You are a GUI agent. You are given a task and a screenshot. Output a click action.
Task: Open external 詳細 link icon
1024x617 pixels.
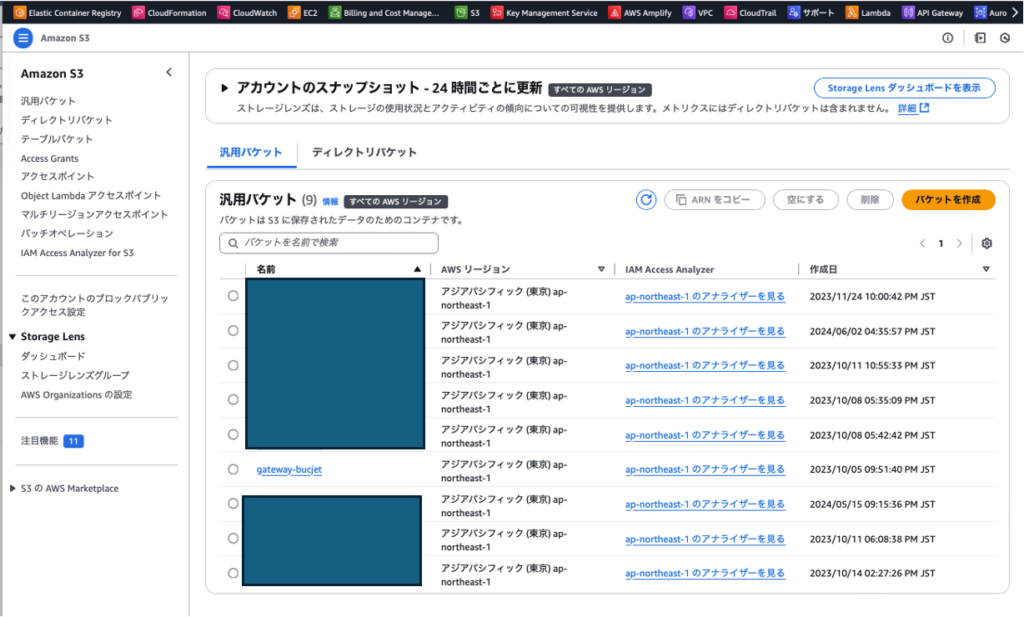point(925,108)
